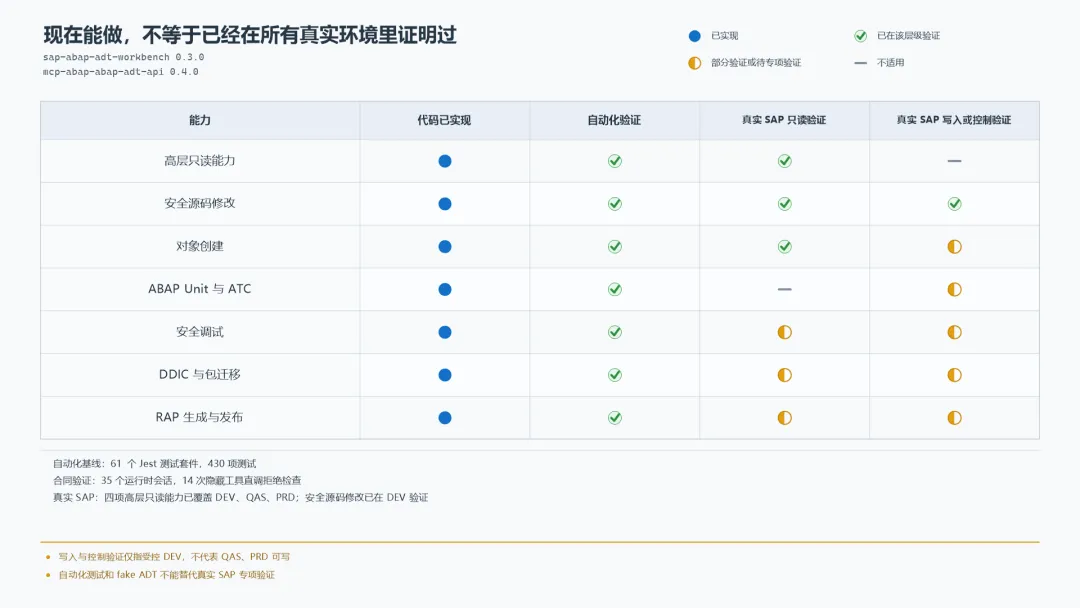Select the 安全调试 row label
This screenshot has width=1080, height=608.
pos(200,332)
